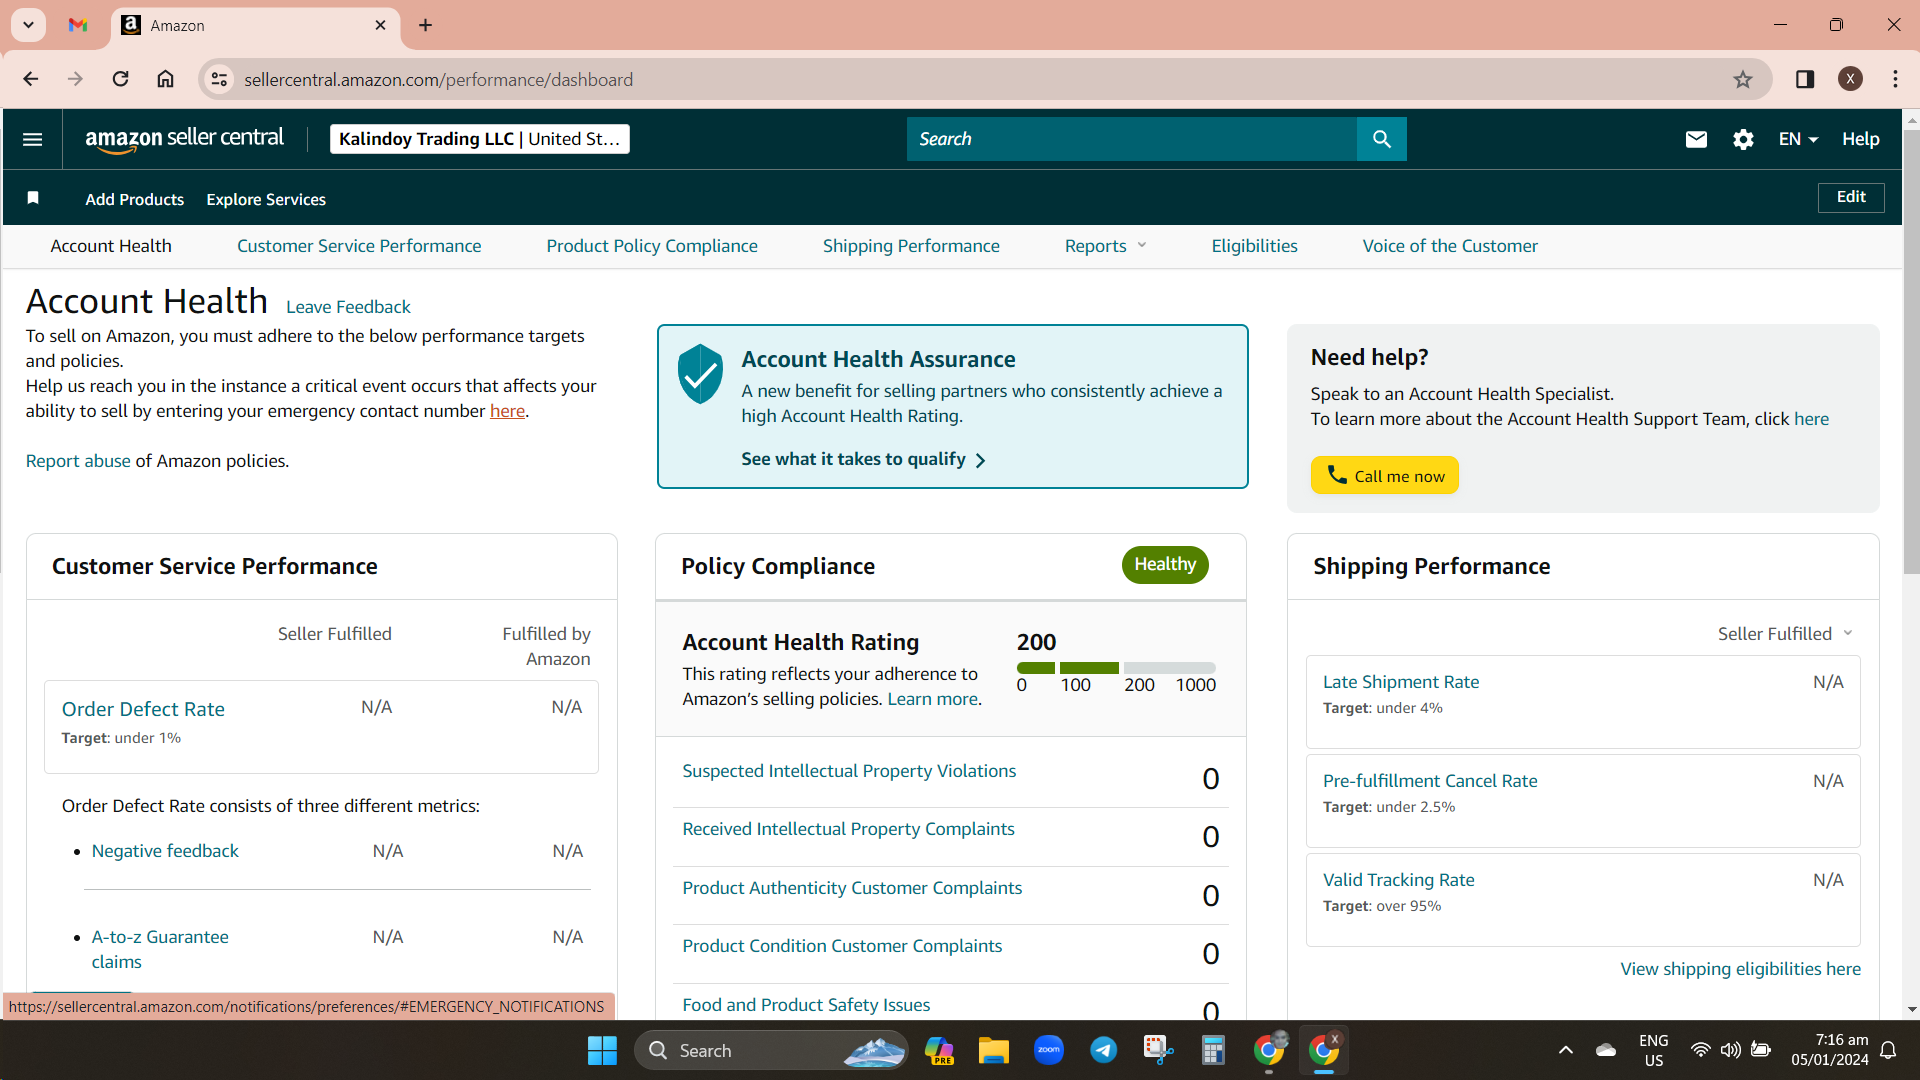Open Customer Service Performance tab

tap(359, 246)
